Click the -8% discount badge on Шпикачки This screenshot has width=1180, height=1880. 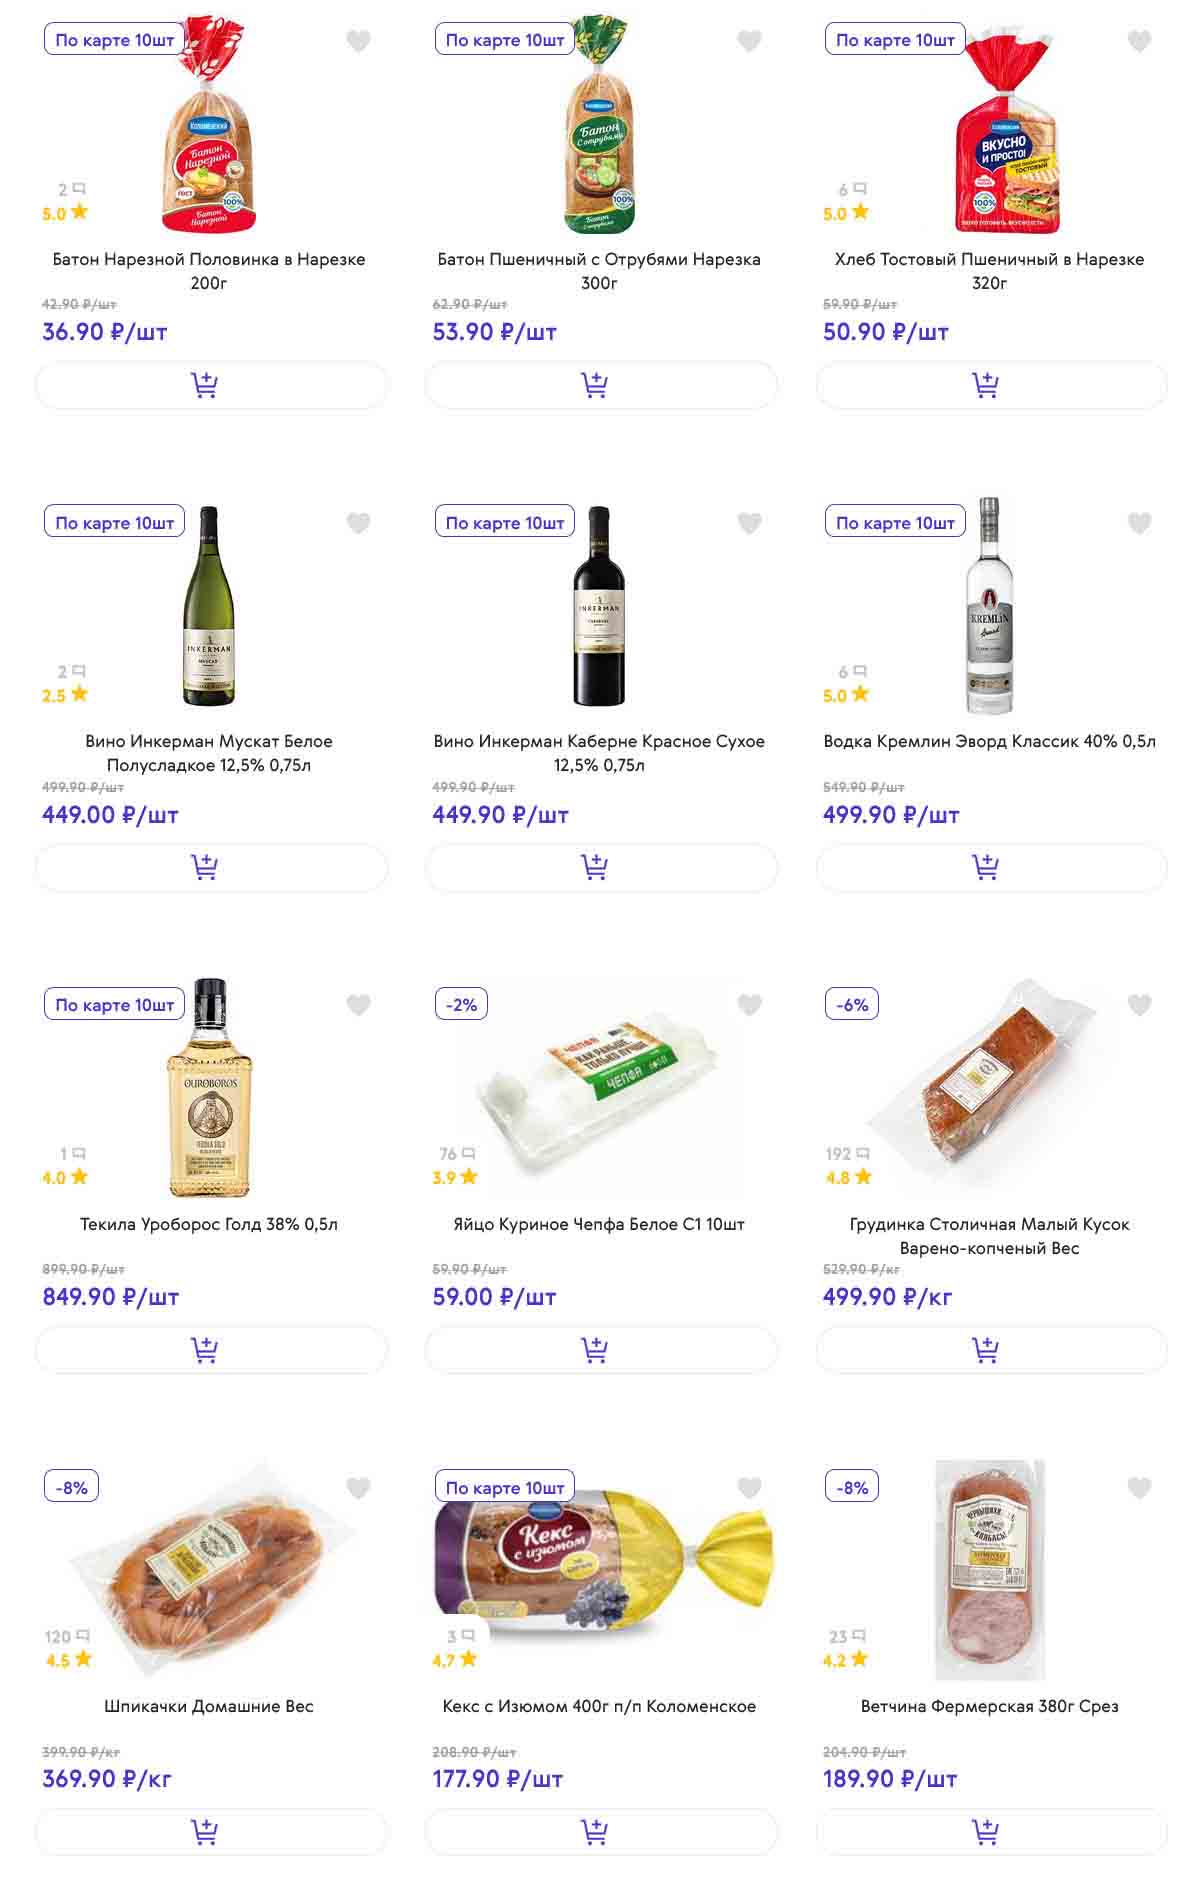pyautogui.click(x=72, y=1487)
